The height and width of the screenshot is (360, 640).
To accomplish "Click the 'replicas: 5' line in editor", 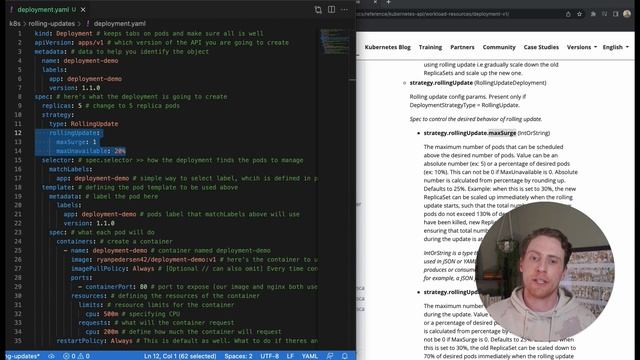I will pos(62,106).
